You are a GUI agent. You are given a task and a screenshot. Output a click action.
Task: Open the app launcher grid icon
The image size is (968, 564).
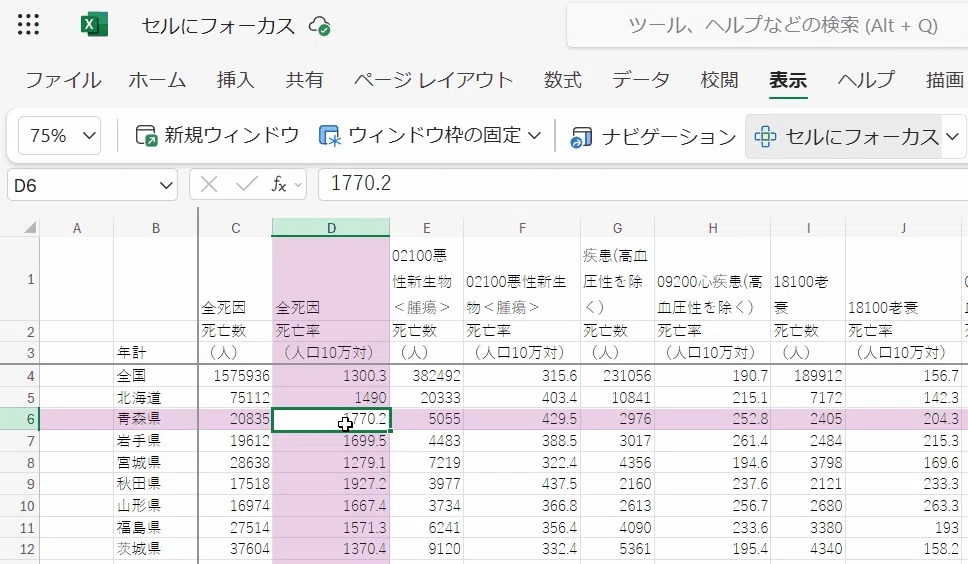(28, 25)
